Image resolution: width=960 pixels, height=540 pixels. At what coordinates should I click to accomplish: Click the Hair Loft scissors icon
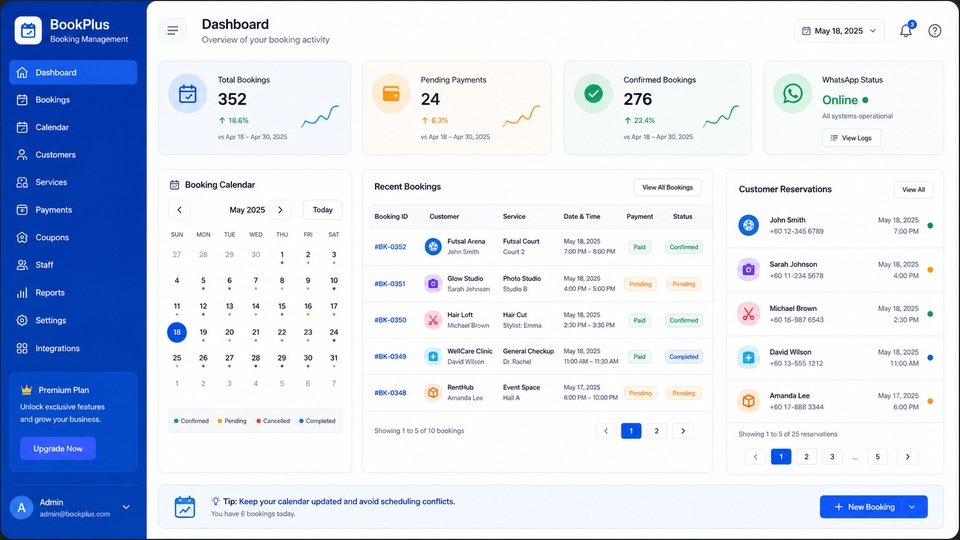click(433, 320)
